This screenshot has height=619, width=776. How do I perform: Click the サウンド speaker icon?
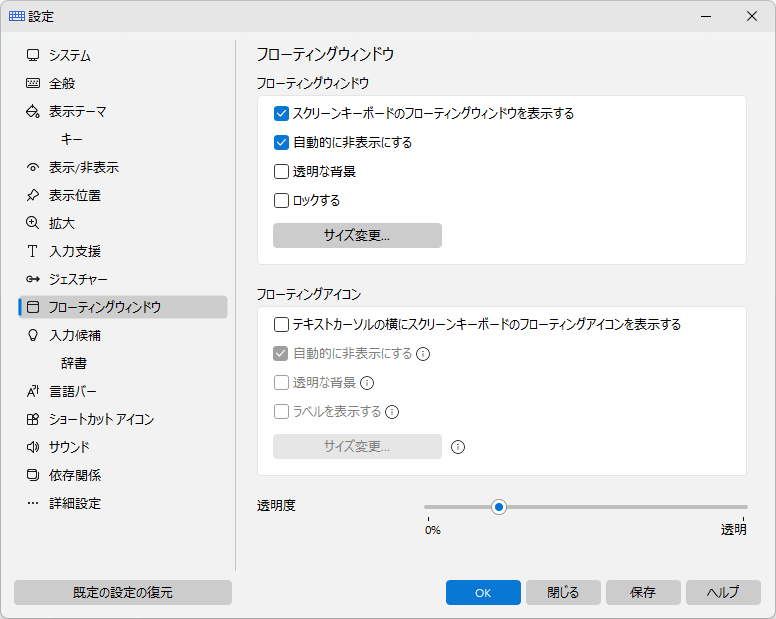coord(33,447)
